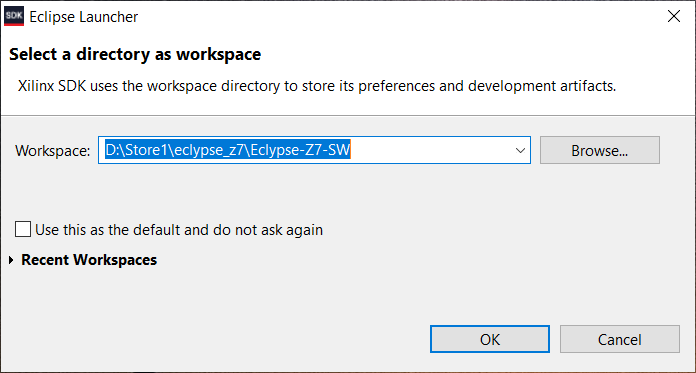Screen dimensions: 696x373
Task: Expand the Recent Workspaces triangle
Action: point(12,260)
